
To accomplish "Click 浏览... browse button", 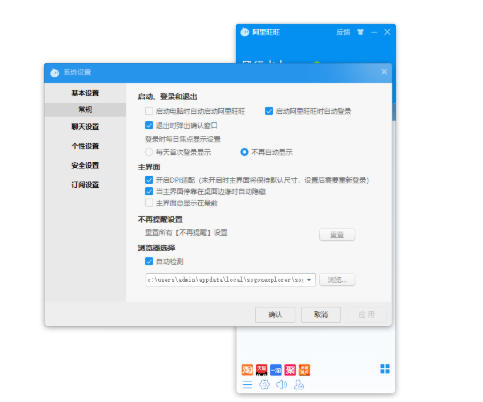I will click(x=337, y=280).
